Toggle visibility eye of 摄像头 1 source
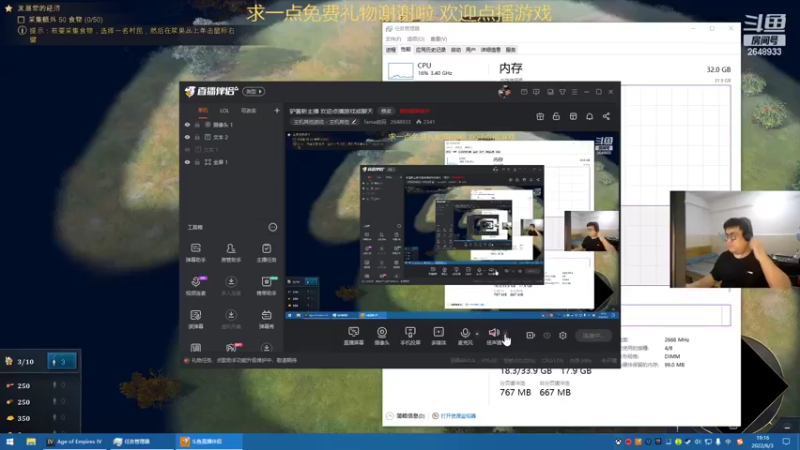This screenshot has width=800, height=450. [x=187, y=124]
